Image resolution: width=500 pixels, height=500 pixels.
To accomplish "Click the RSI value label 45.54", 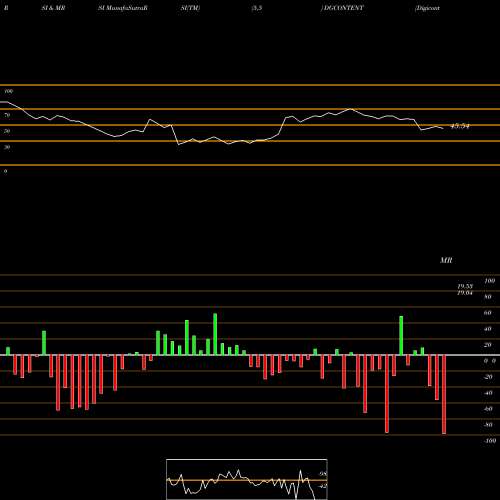I will pyautogui.click(x=460, y=126).
